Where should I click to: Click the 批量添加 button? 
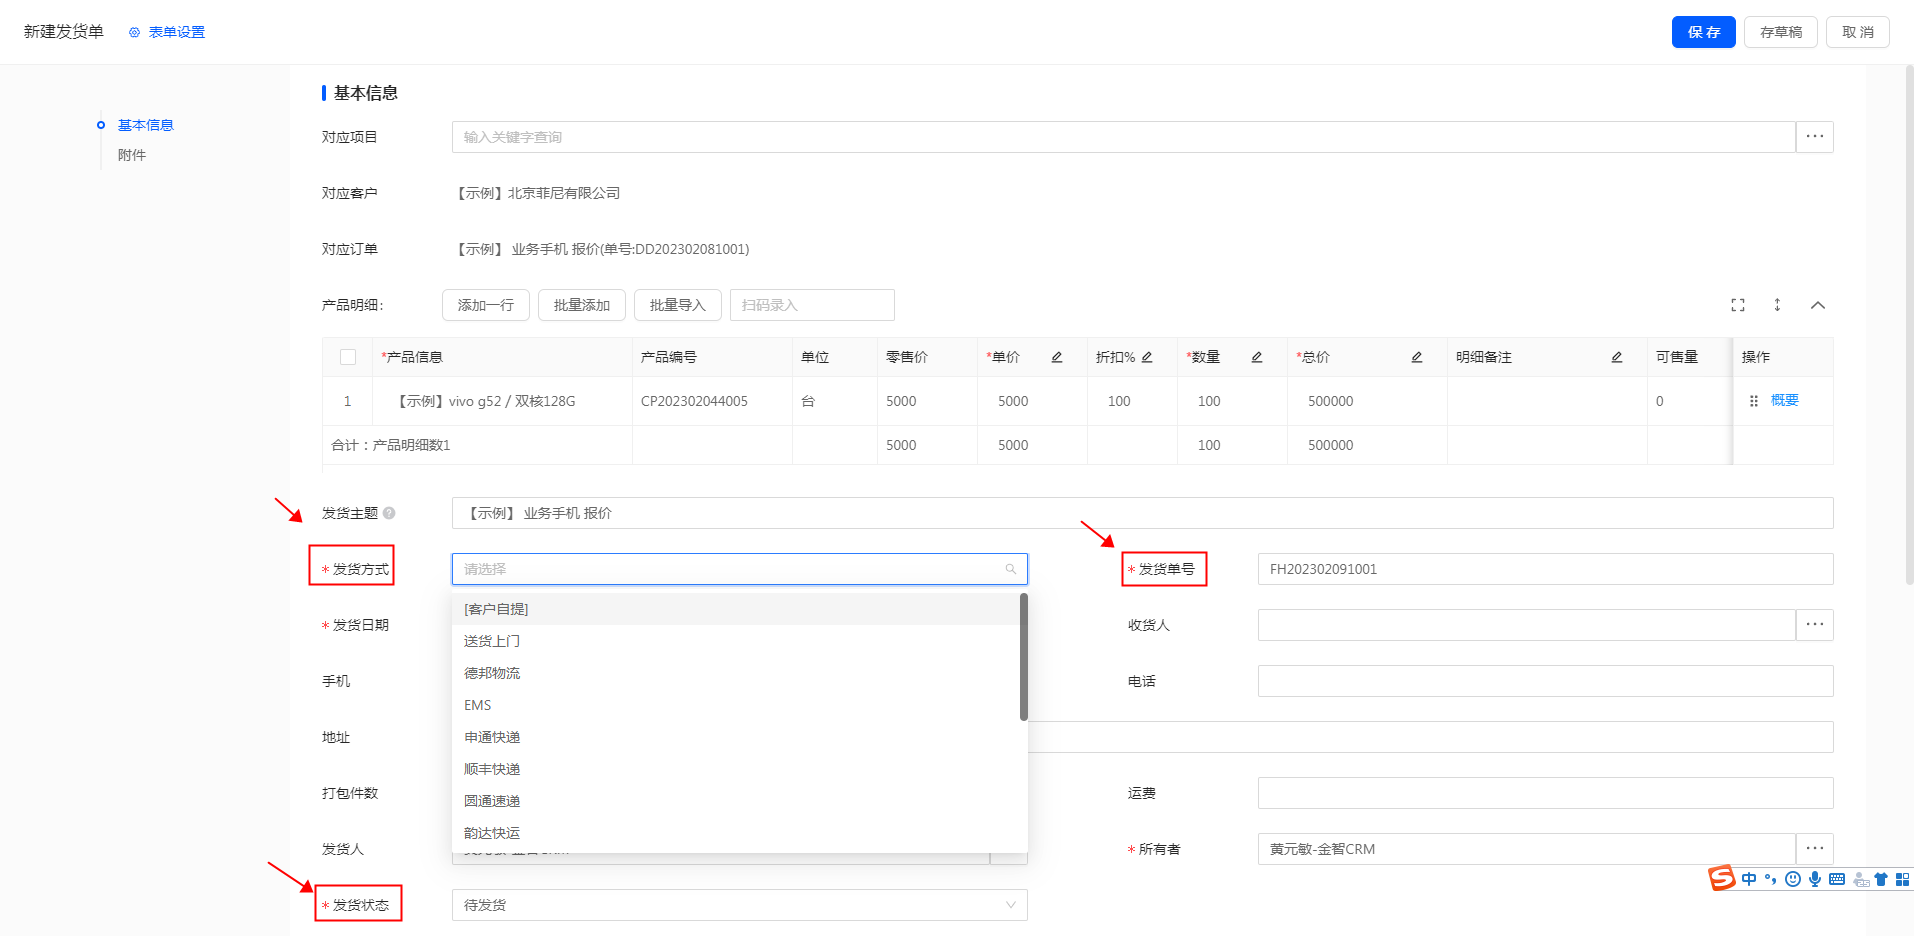(582, 305)
